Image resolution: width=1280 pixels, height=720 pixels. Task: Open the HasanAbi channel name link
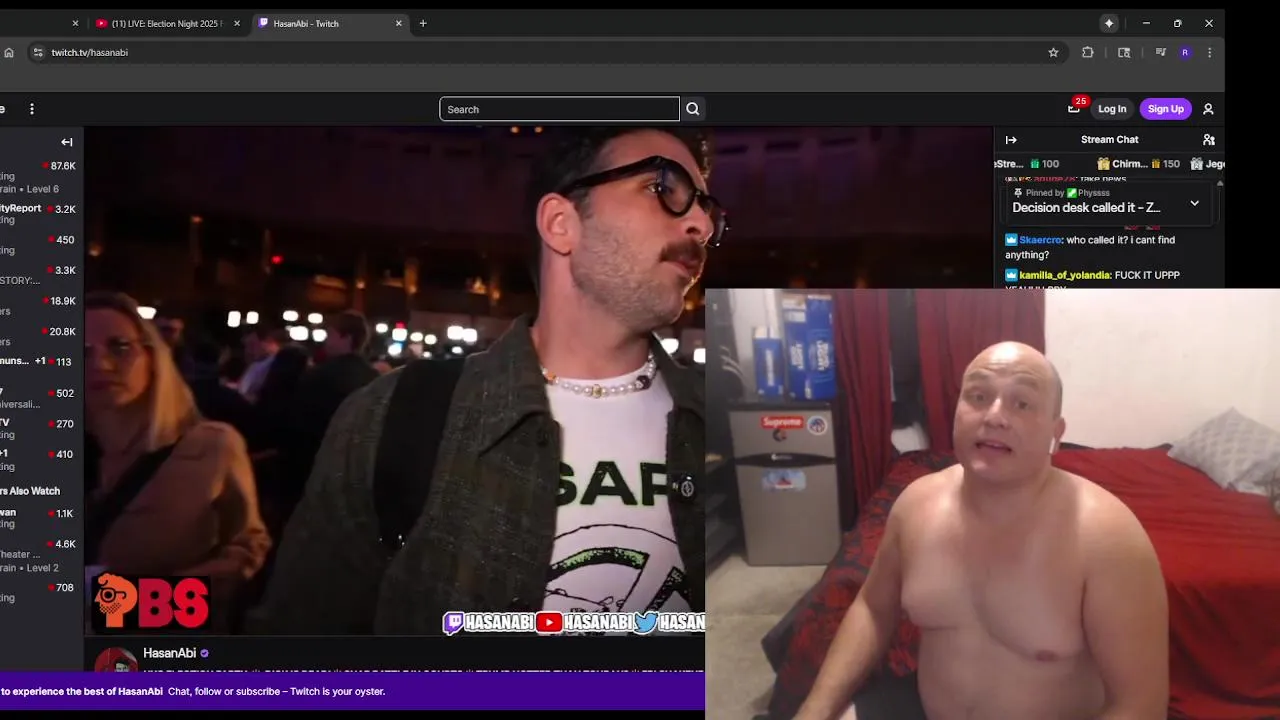(x=169, y=653)
